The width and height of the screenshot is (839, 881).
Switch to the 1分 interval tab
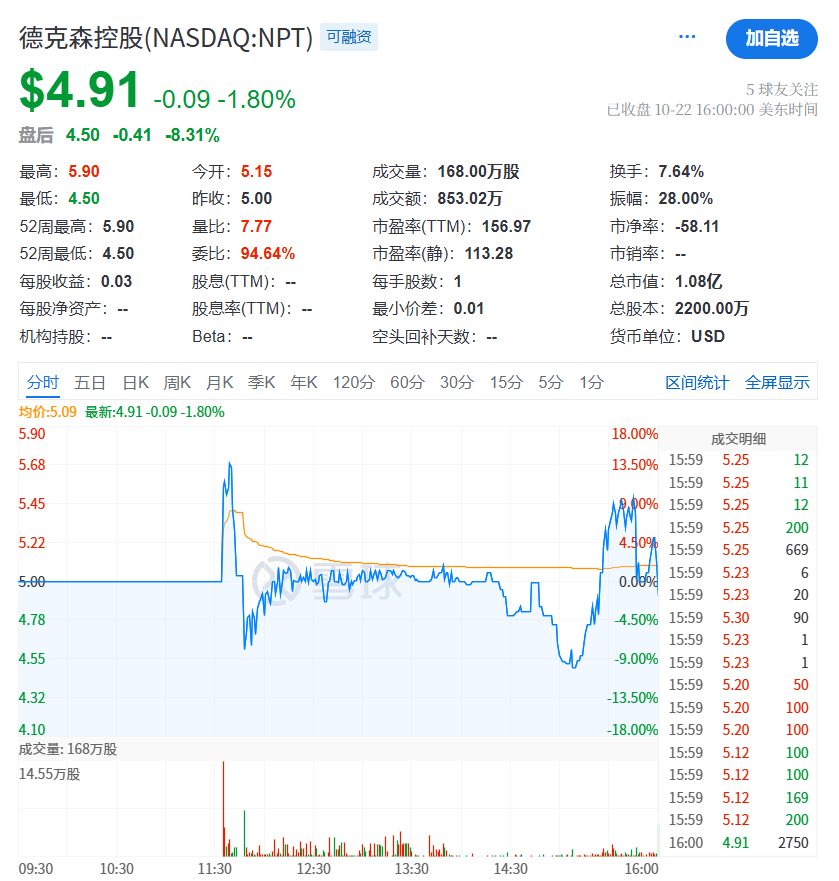coord(592,382)
